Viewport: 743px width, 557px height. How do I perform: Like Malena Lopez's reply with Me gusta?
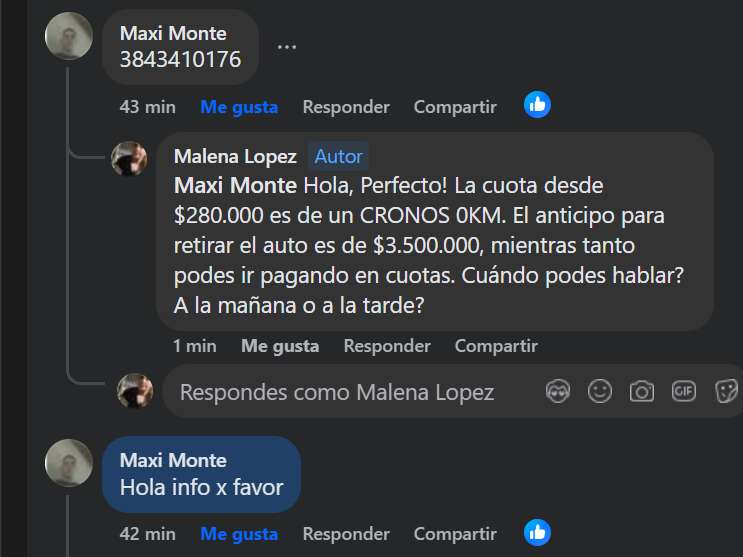280,346
